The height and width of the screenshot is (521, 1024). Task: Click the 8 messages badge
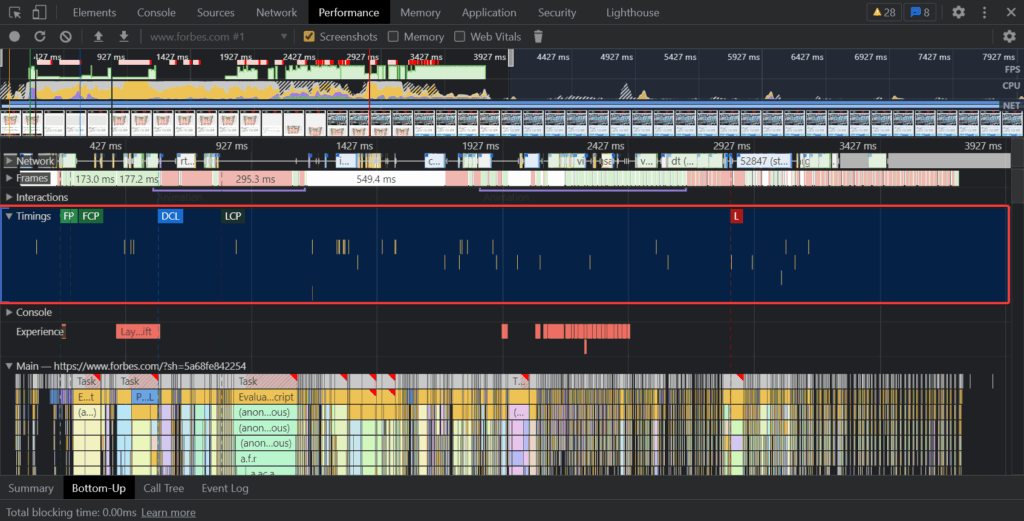pyautogui.click(x=920, y=12)
